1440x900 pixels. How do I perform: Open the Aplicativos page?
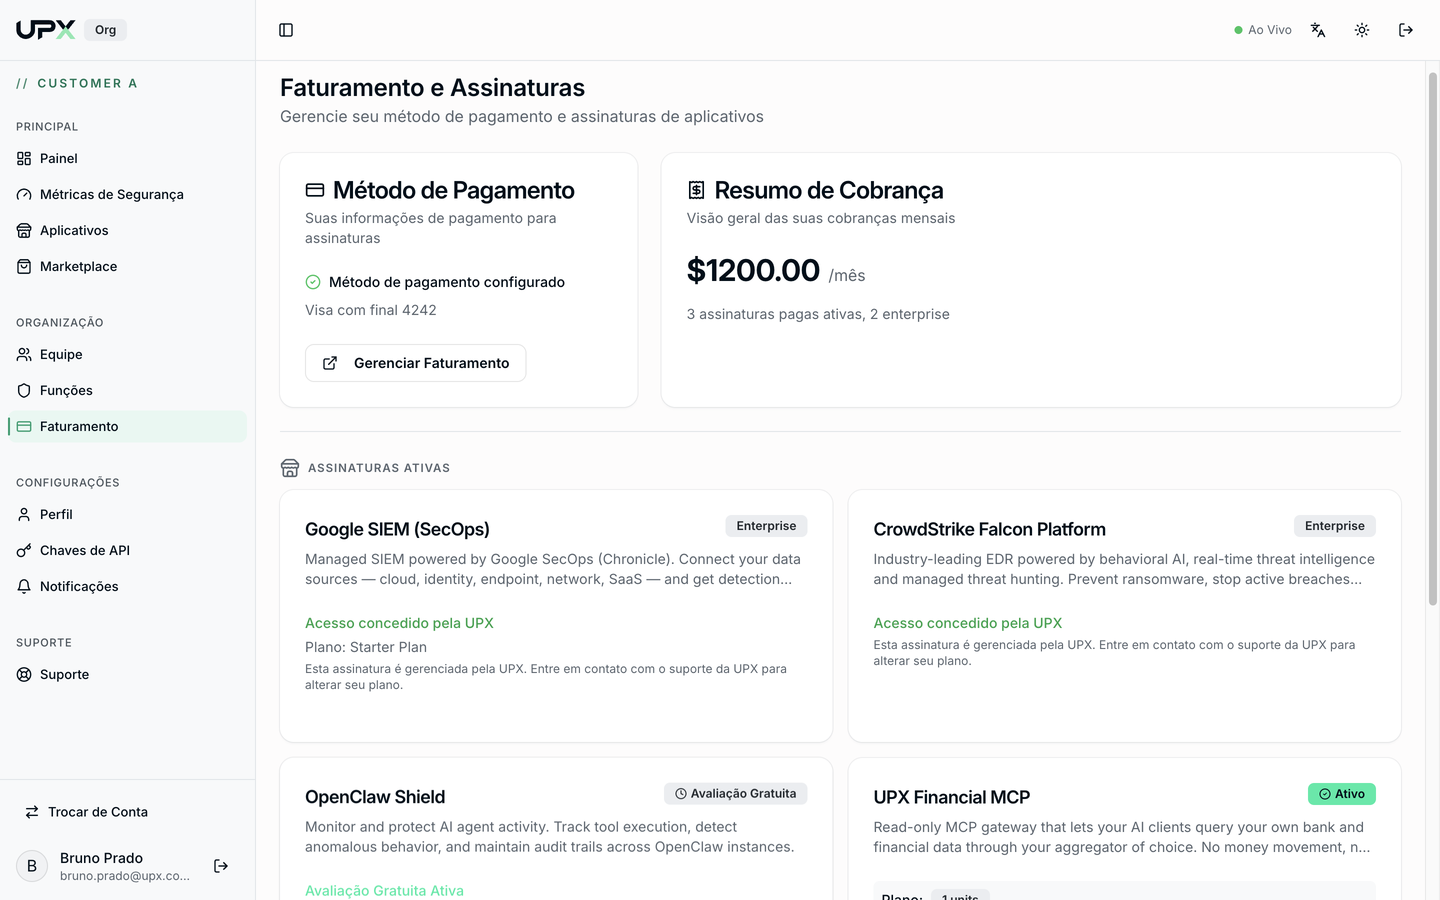tap(127, 230)
